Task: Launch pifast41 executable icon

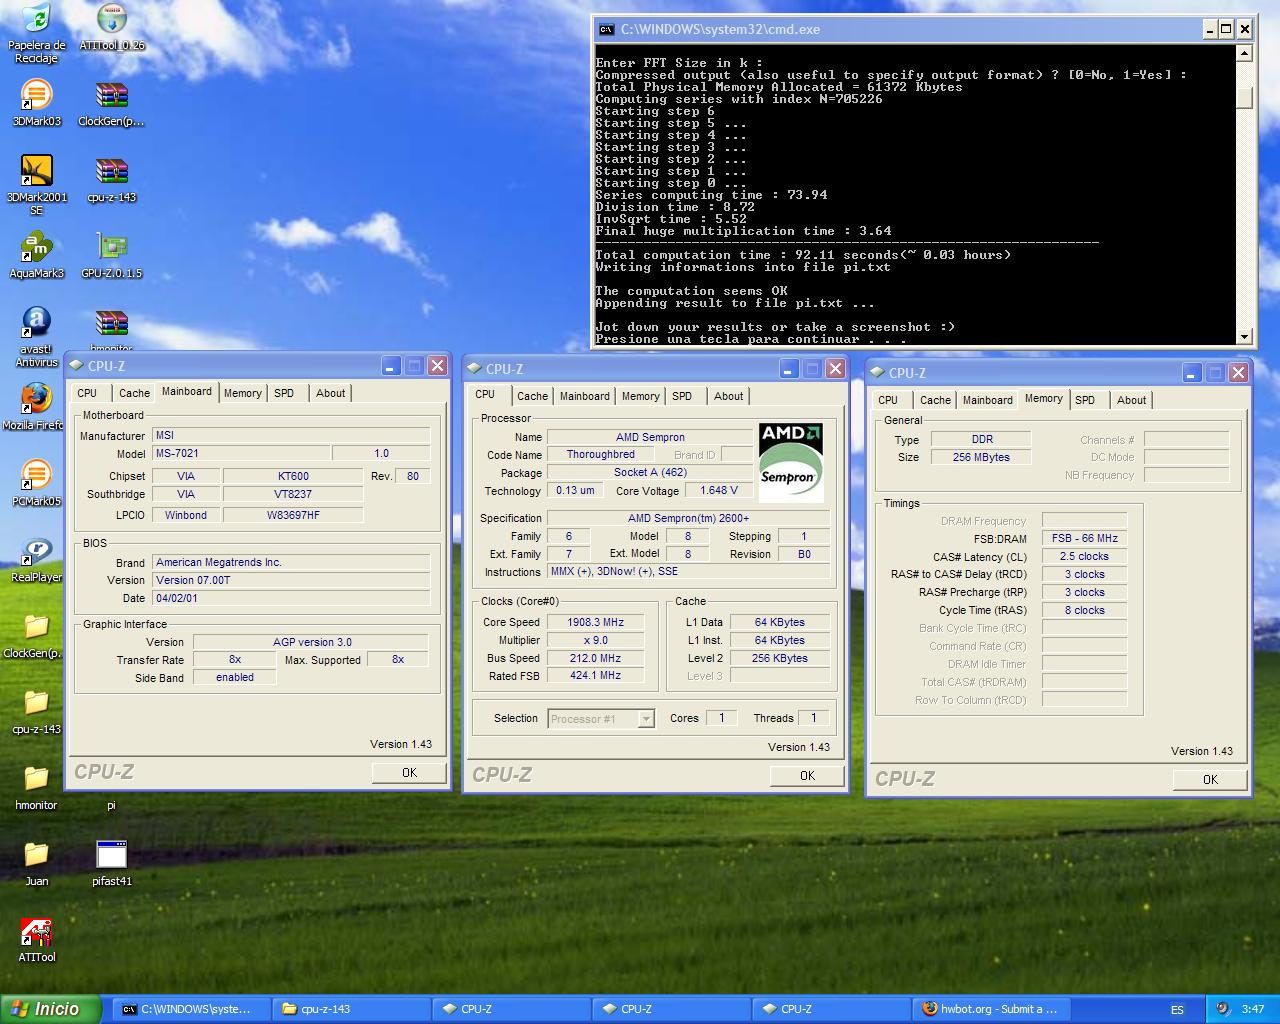Action: (x=111, y=863)
